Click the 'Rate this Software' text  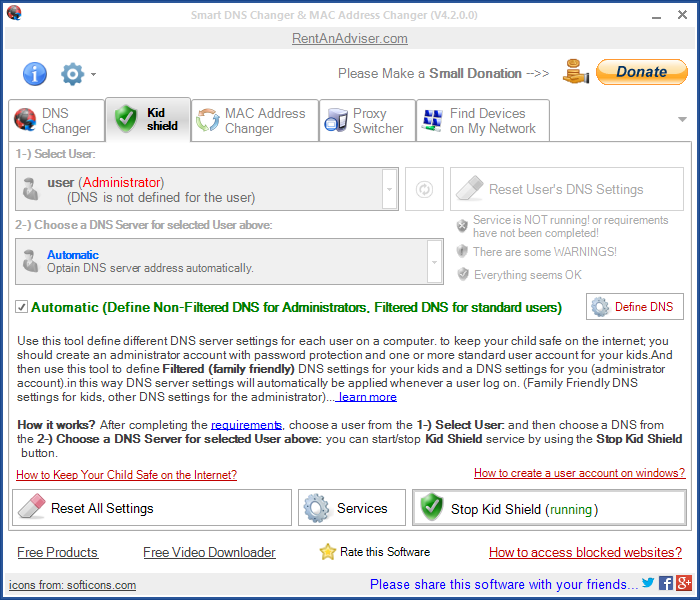click(385, 552)
